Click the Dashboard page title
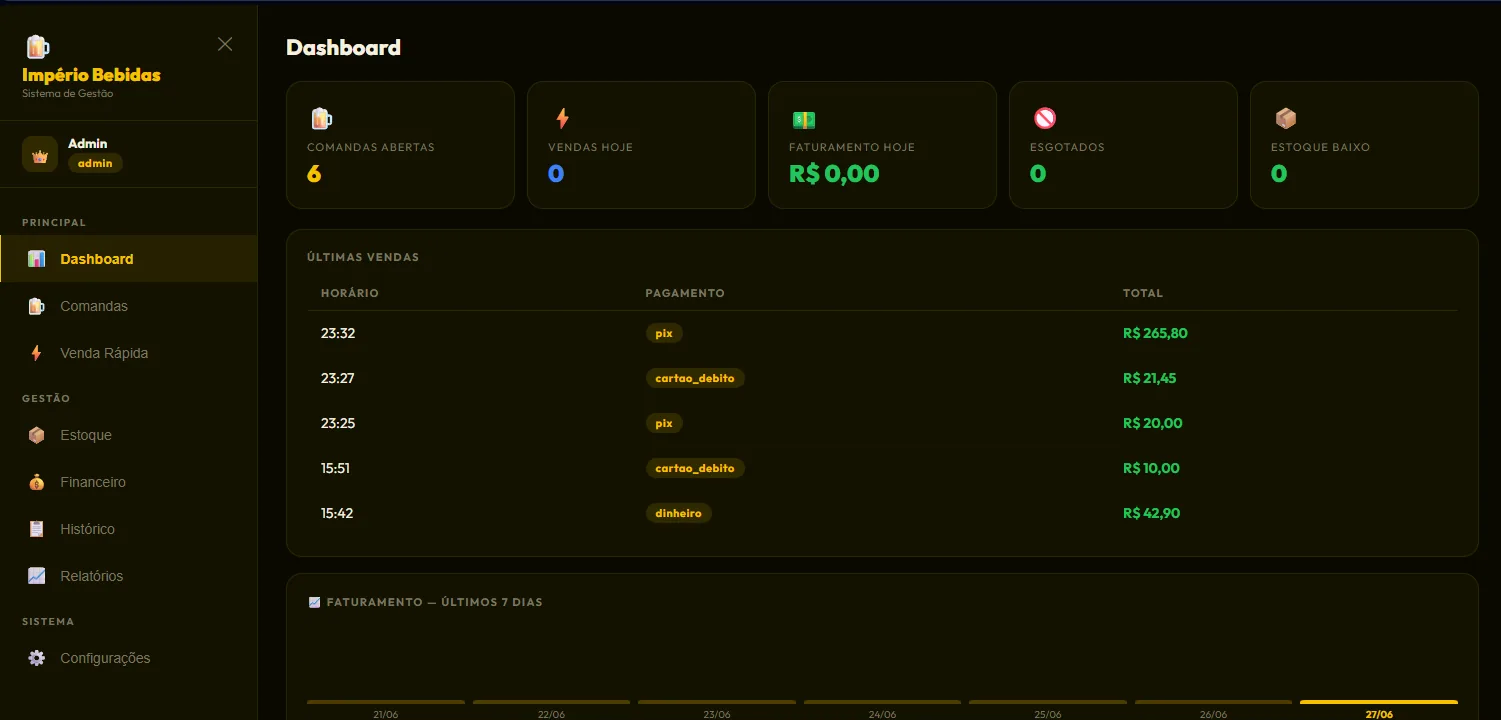 [x=344, y=47]
